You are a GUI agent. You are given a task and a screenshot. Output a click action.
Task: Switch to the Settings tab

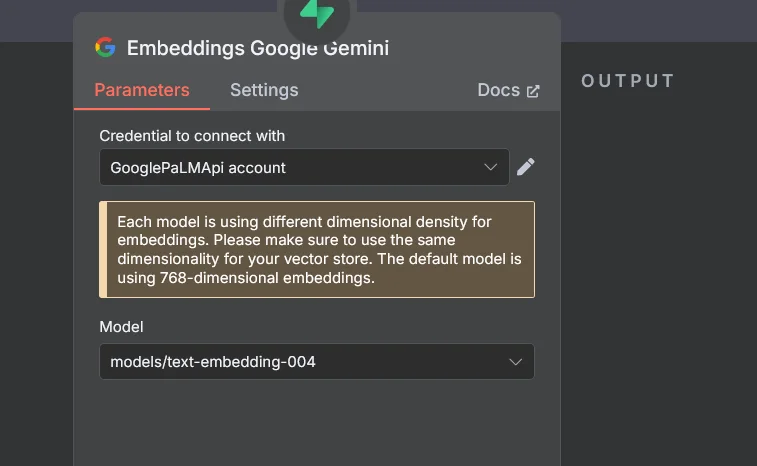(264, 90)
